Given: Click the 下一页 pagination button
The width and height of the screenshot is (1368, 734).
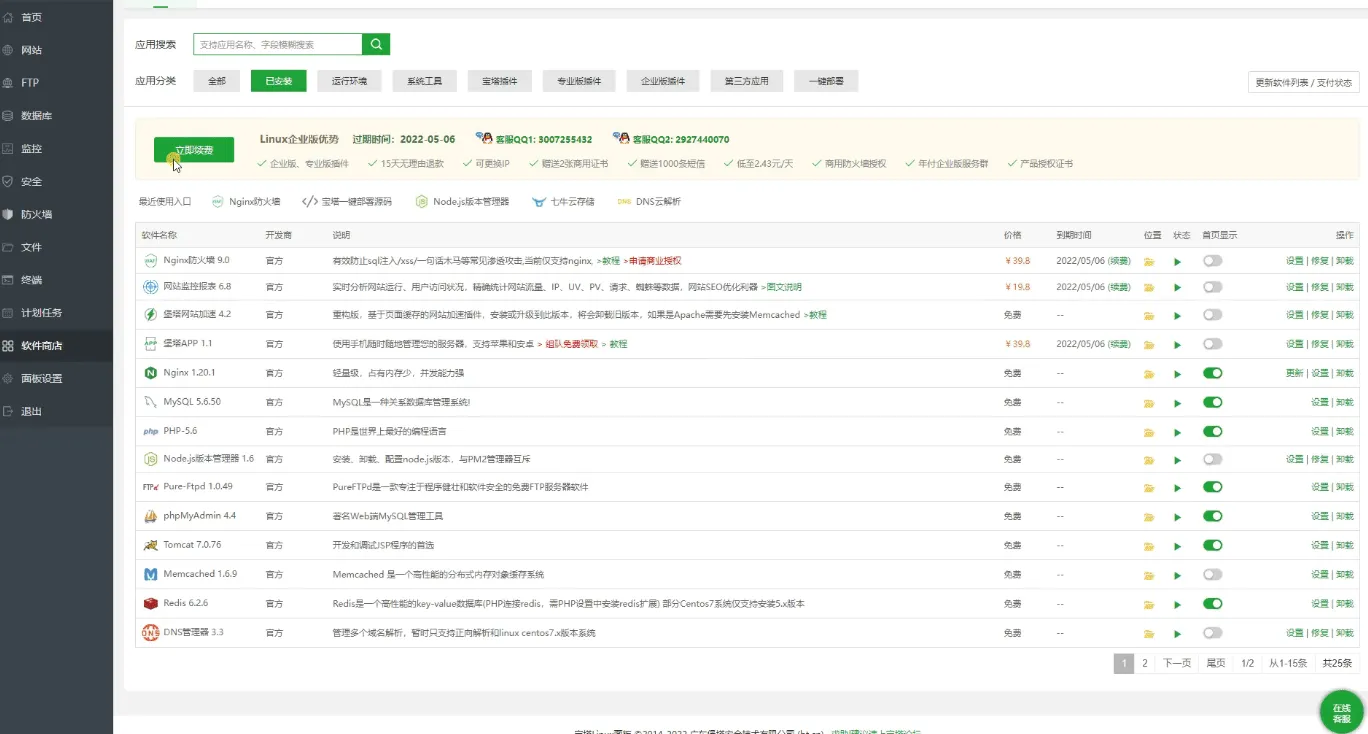Looking at the screenshot, I should coord(1177,663).
